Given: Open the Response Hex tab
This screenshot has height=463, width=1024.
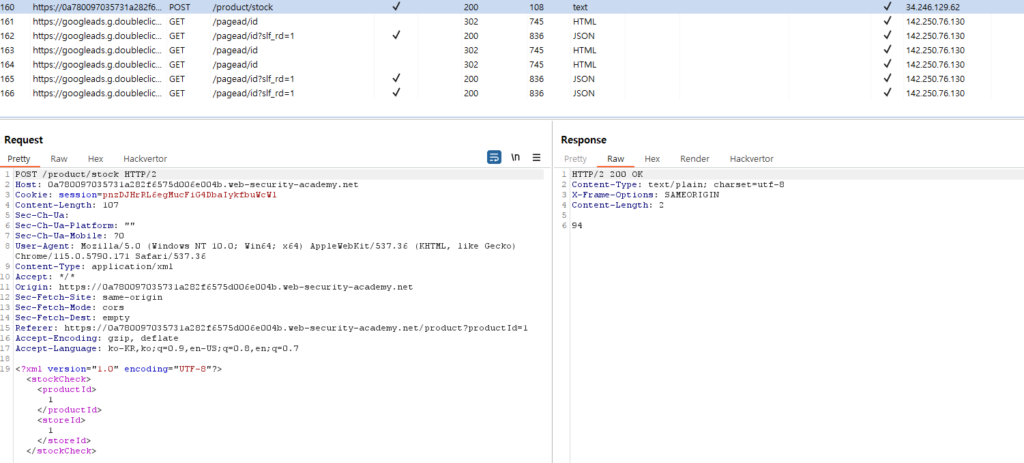Looking at the screenshot, I should (652, 159).
